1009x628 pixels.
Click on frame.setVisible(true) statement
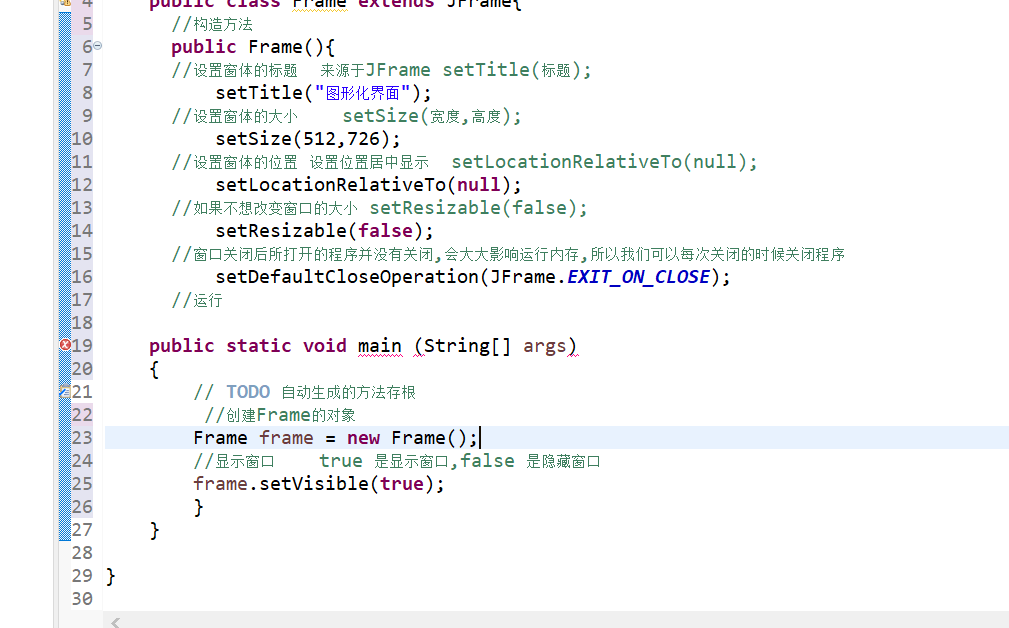318,484
